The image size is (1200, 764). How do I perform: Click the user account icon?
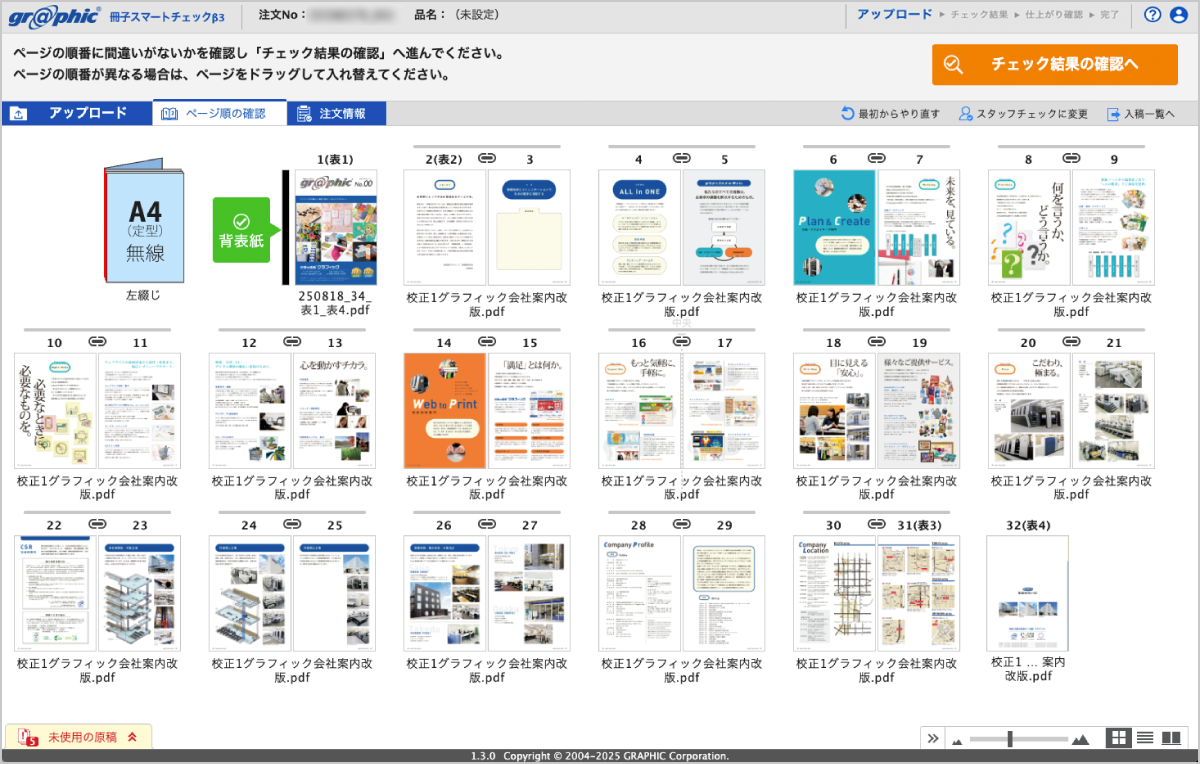(1178, 14)
